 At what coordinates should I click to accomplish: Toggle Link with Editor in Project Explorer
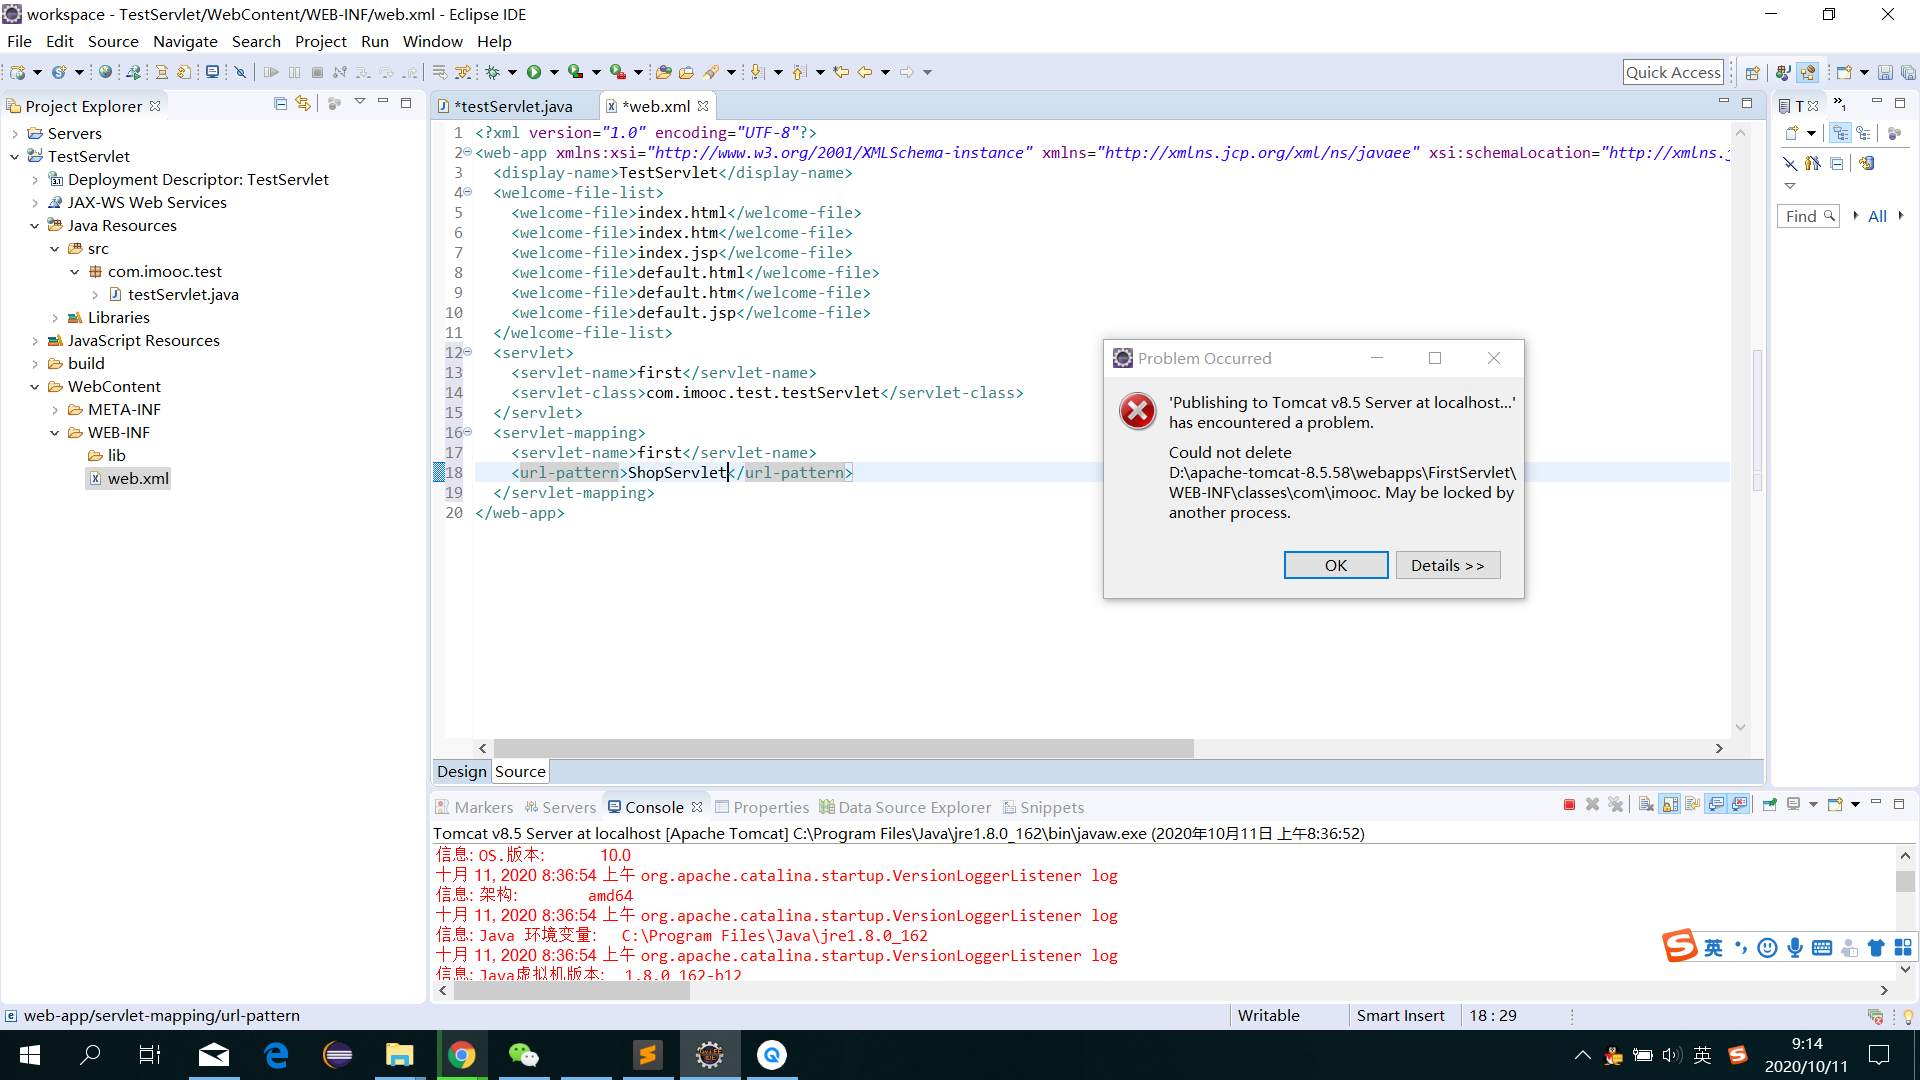click(x=303, y=104)
